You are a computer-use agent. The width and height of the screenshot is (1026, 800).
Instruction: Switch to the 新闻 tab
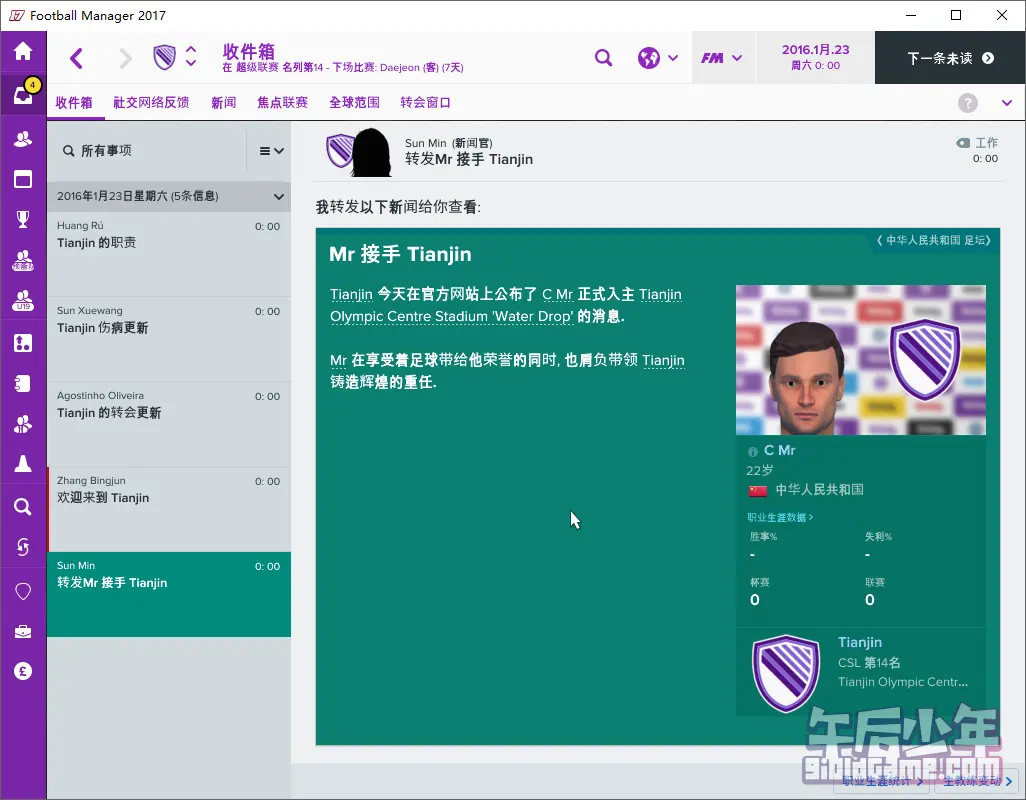[x=223, y=103]
